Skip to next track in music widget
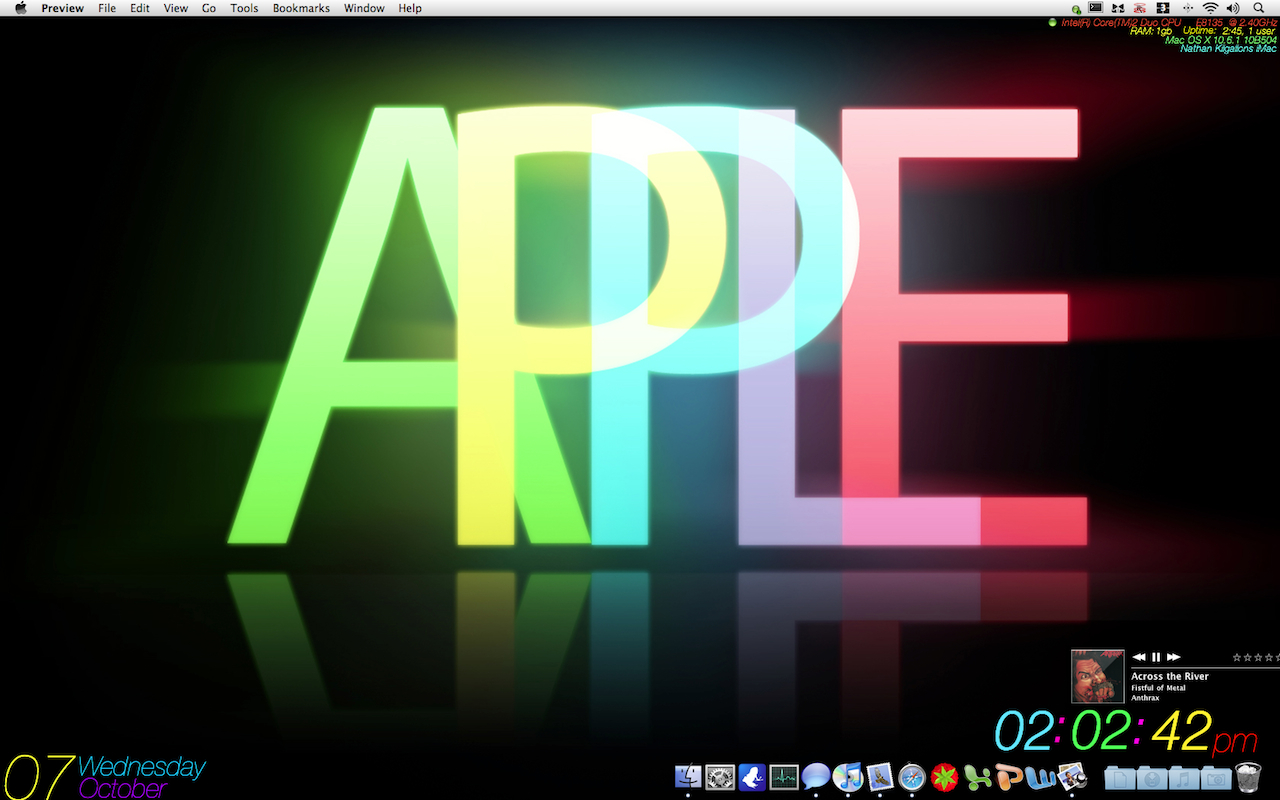1280x800 pixels. click(x=1174, y=657)
